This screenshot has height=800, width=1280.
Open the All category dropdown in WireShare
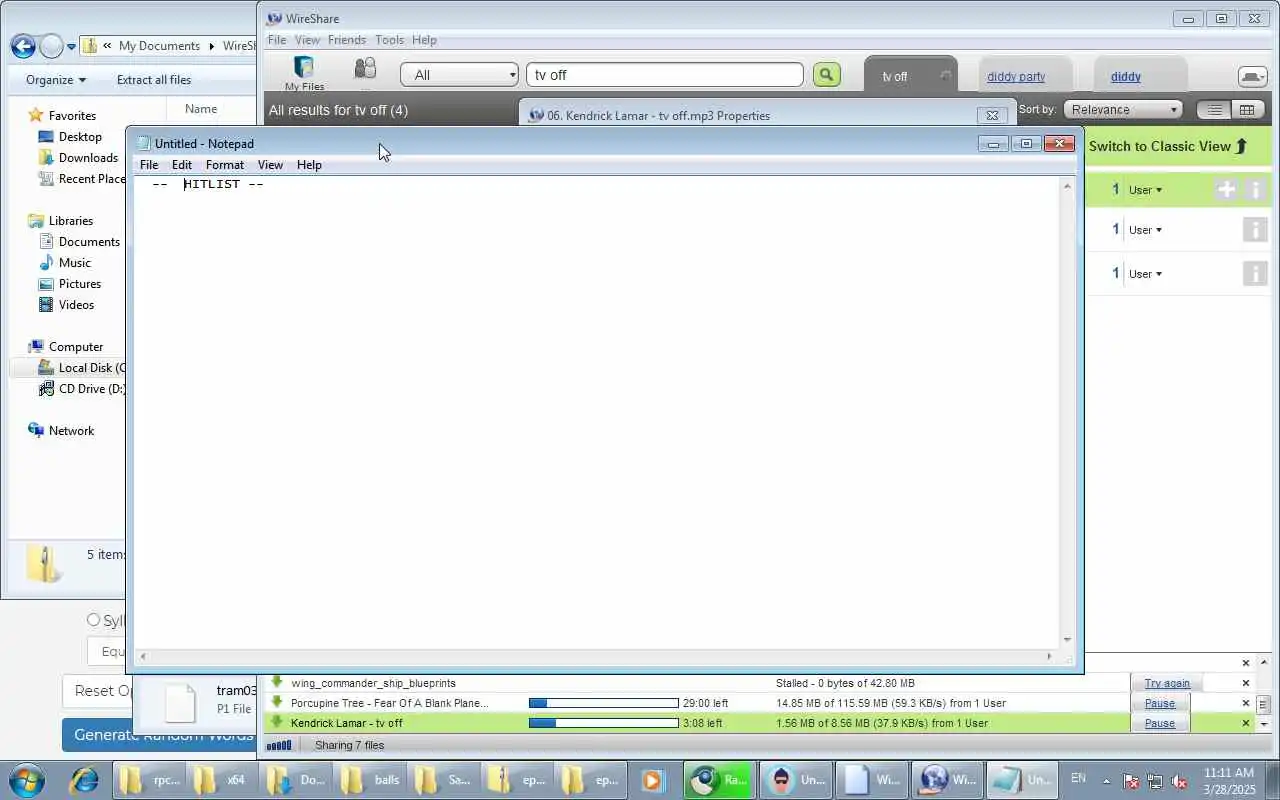459,75
